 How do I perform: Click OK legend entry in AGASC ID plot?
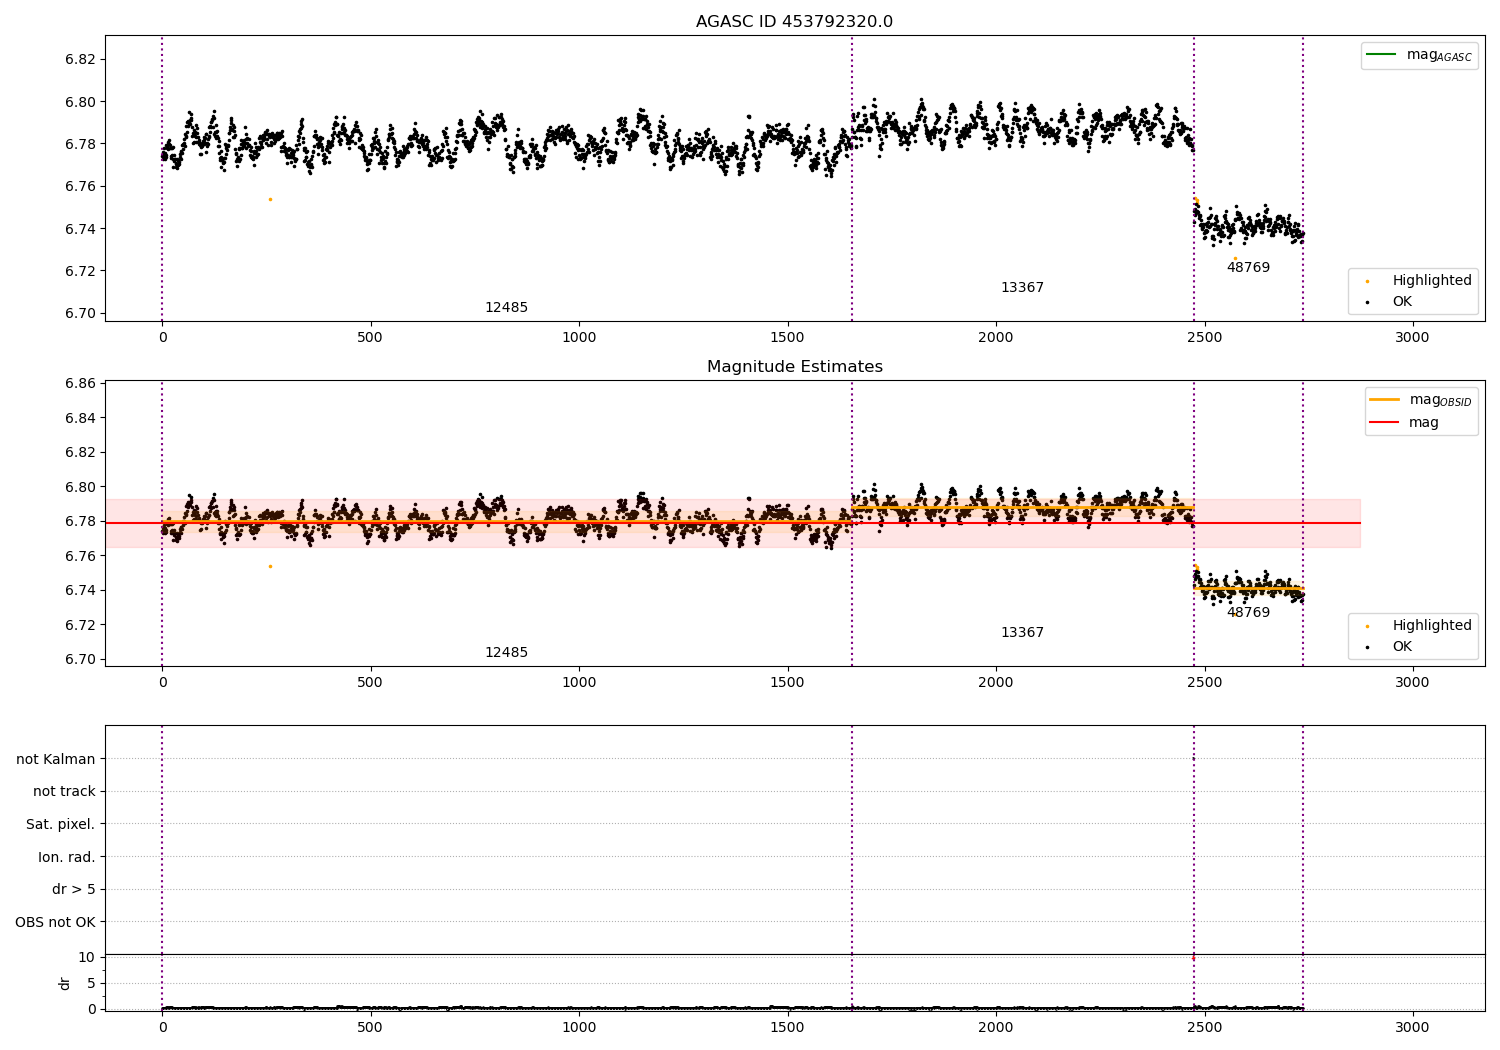pyautogui.click(x=1402, y=302)
